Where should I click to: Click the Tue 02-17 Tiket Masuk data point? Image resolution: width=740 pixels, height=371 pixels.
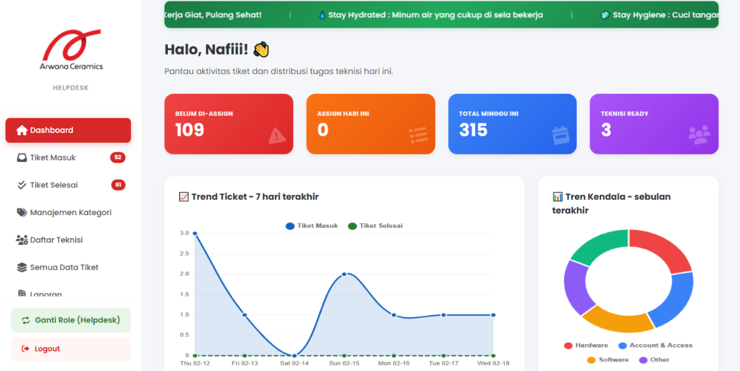[444, 315]
